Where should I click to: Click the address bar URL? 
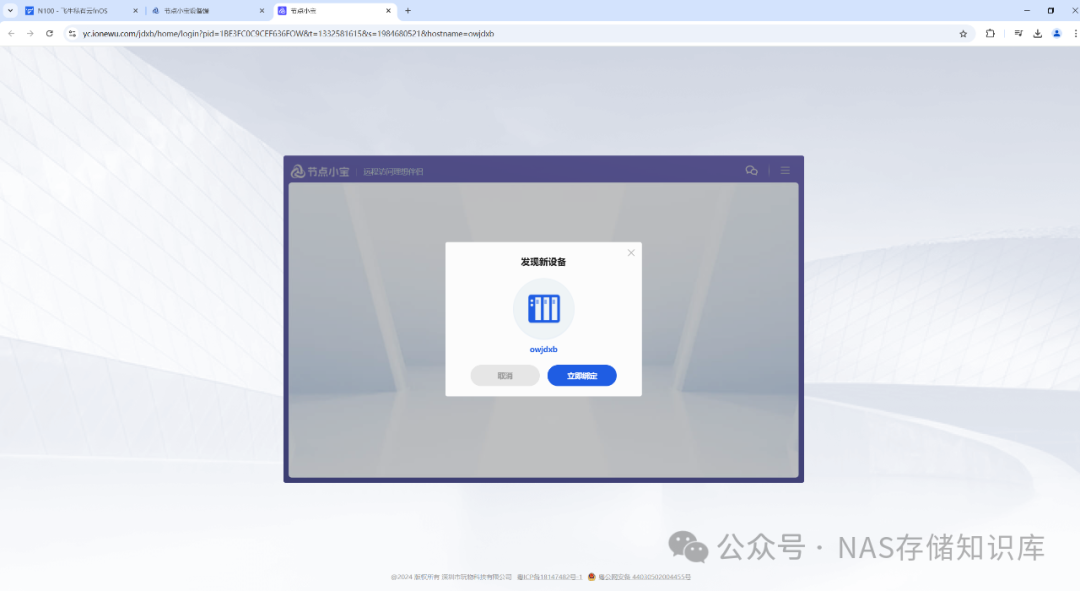(288, 33)
